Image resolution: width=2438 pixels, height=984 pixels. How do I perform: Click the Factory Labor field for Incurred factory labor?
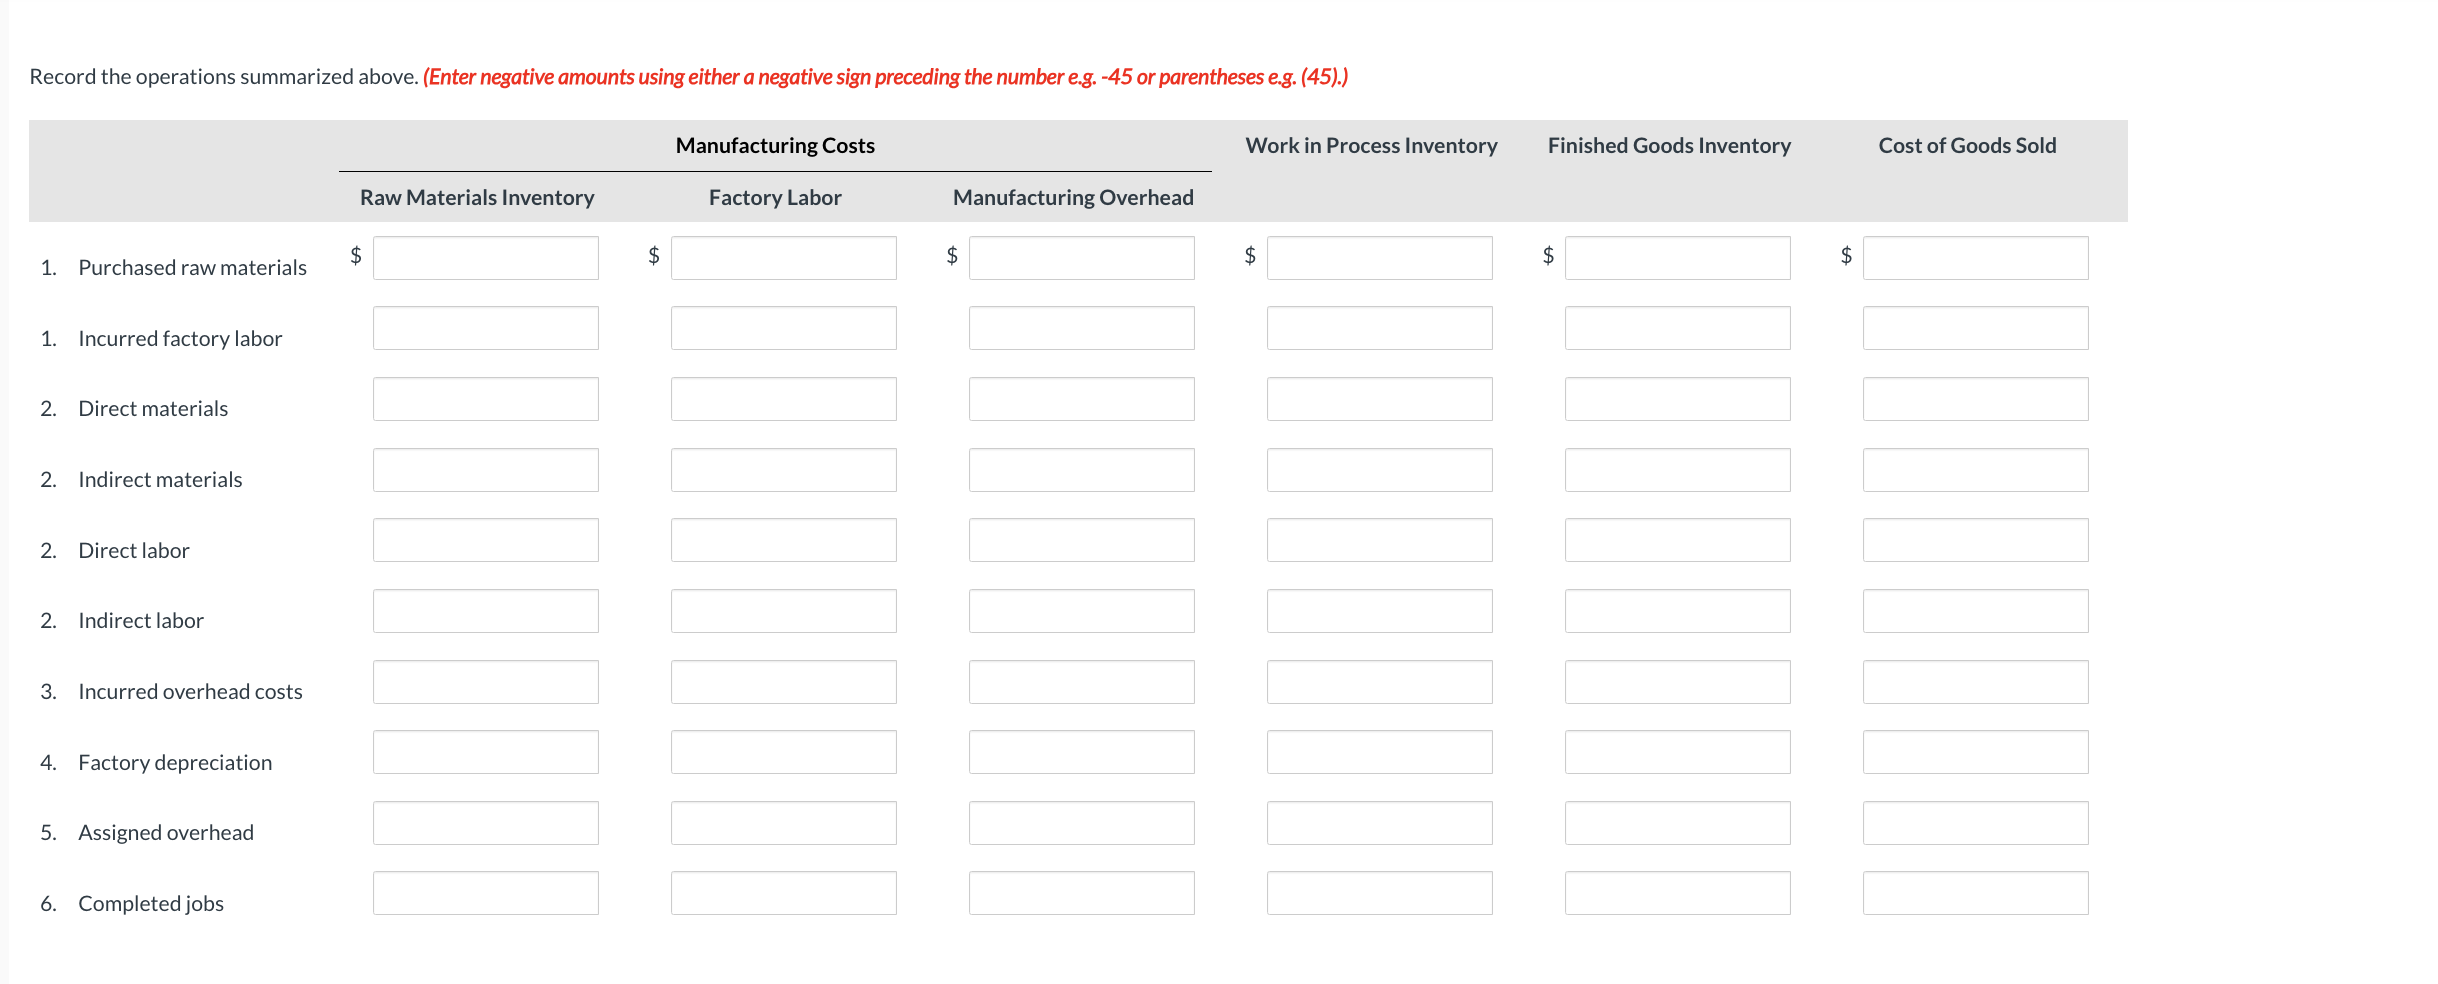click(783, 328)
